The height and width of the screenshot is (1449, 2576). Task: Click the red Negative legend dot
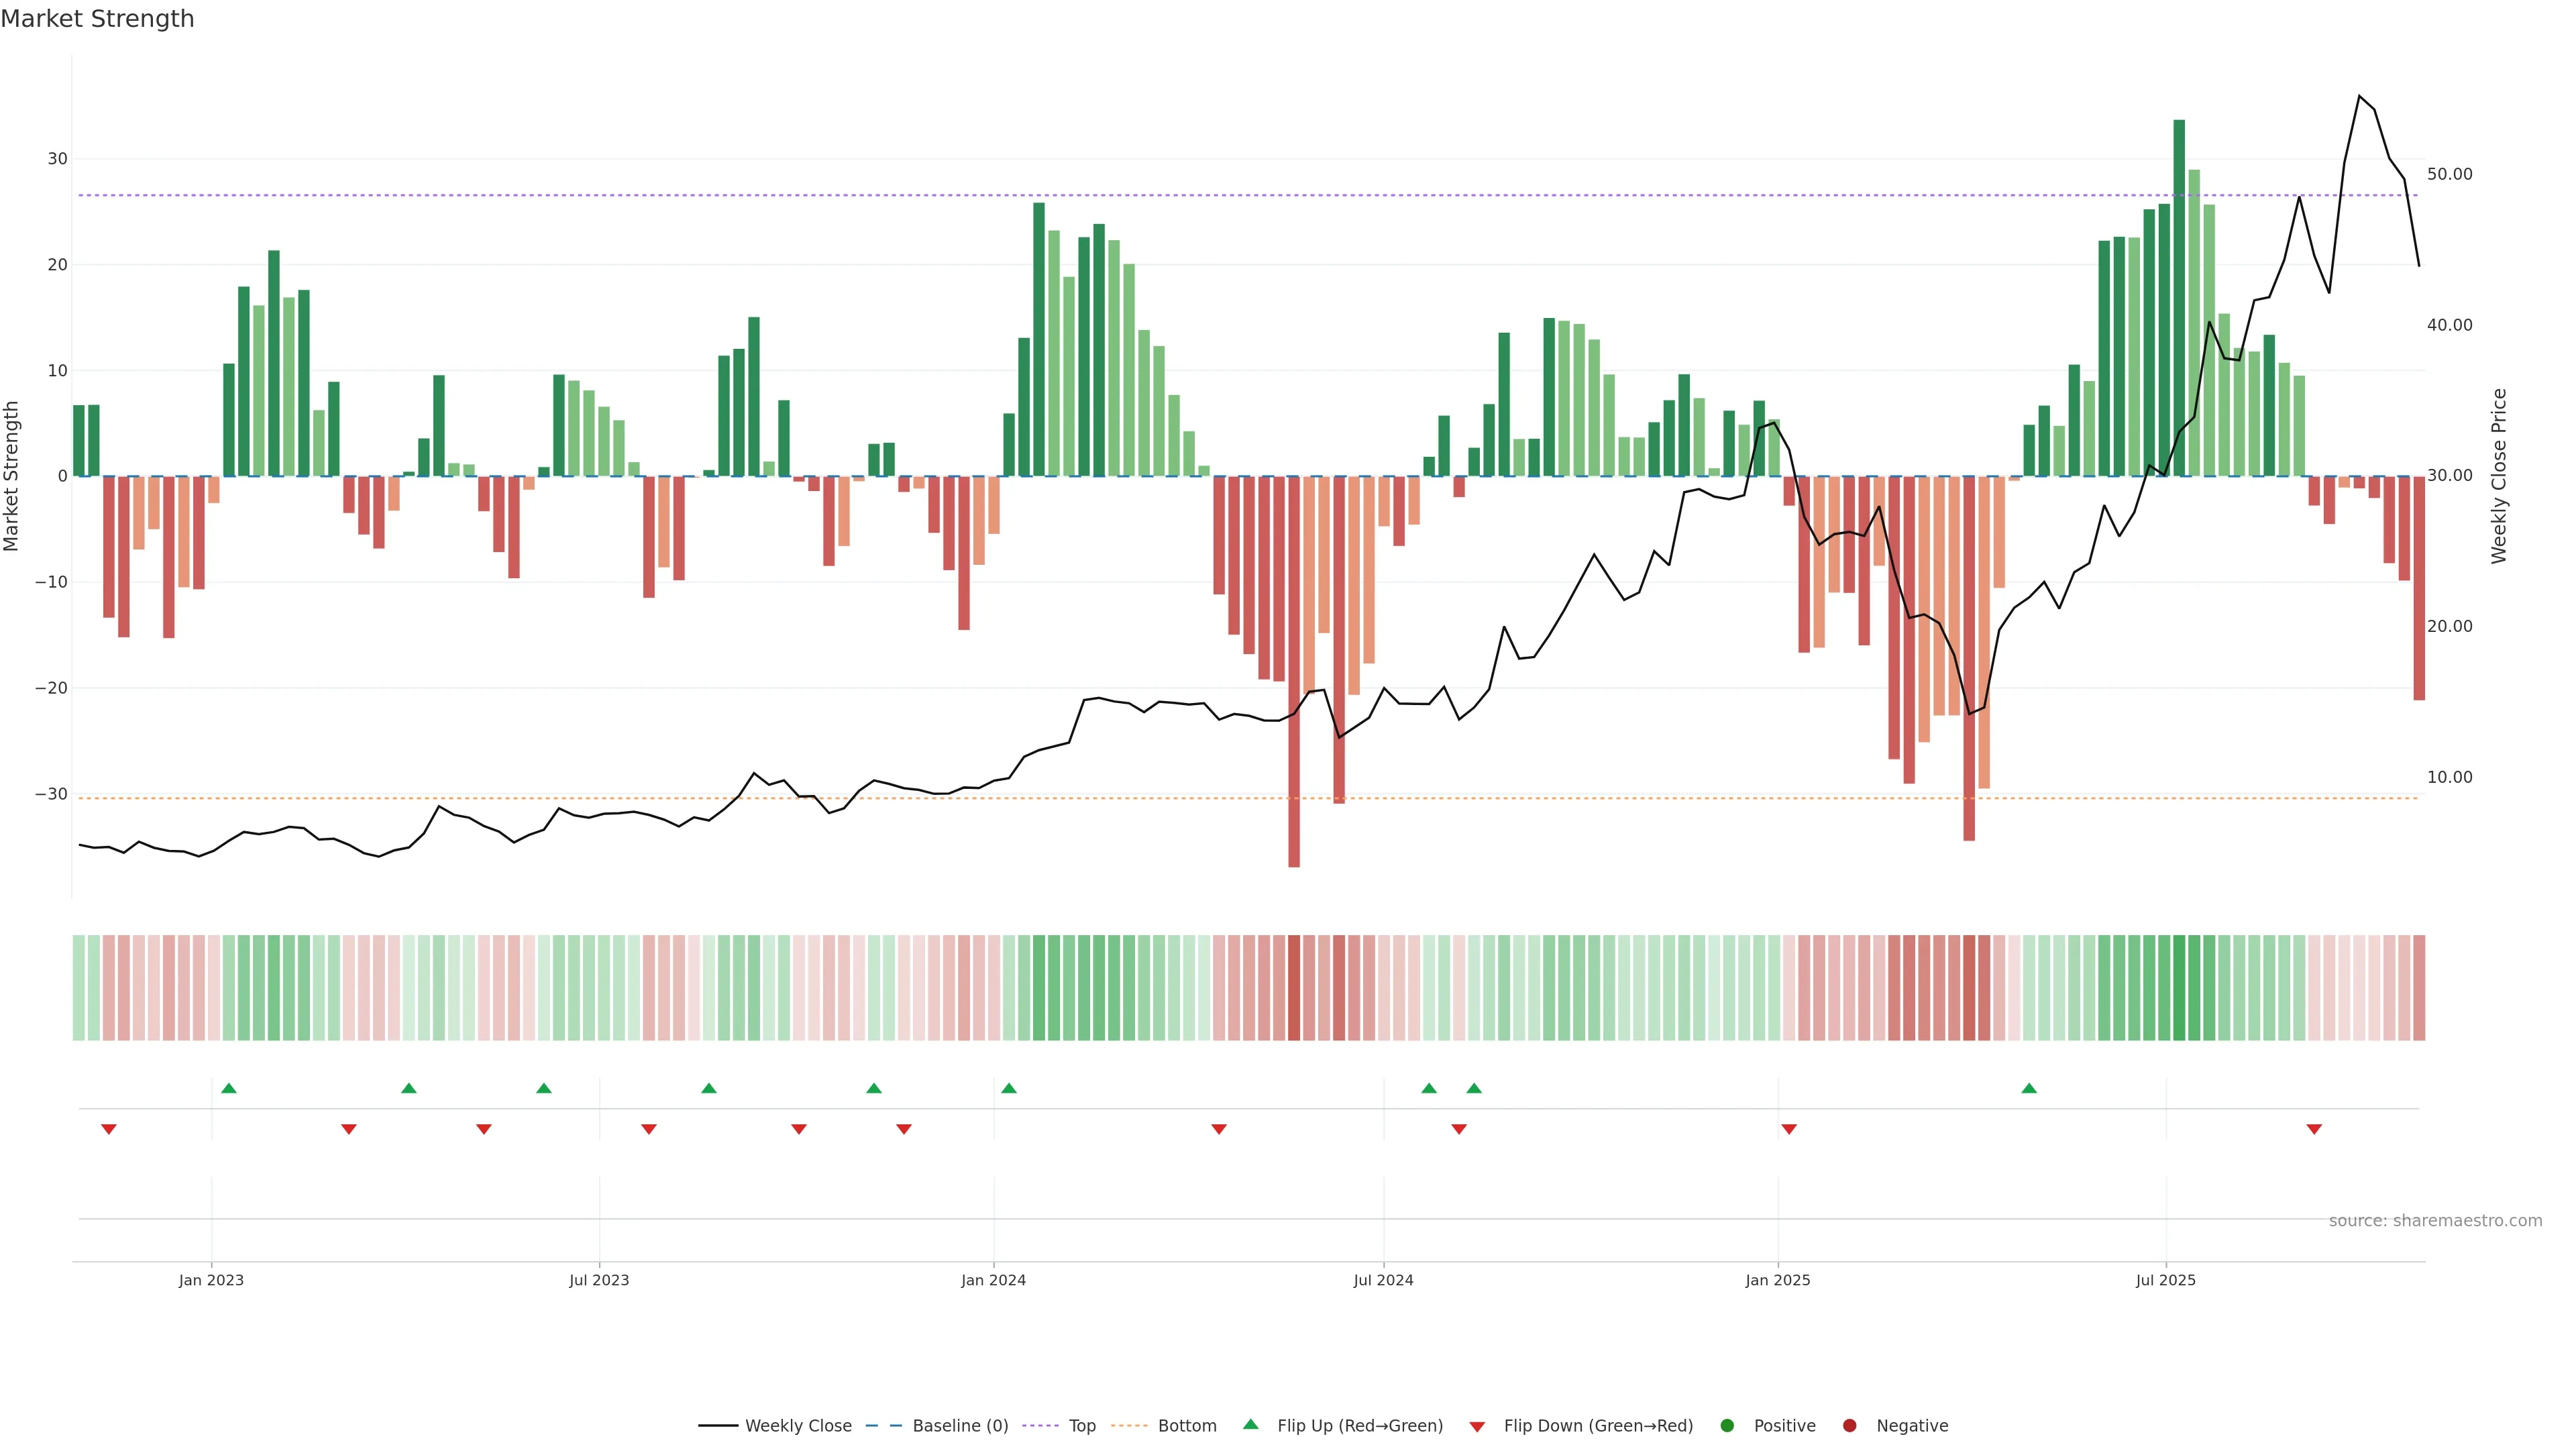pos(1849,1425)
